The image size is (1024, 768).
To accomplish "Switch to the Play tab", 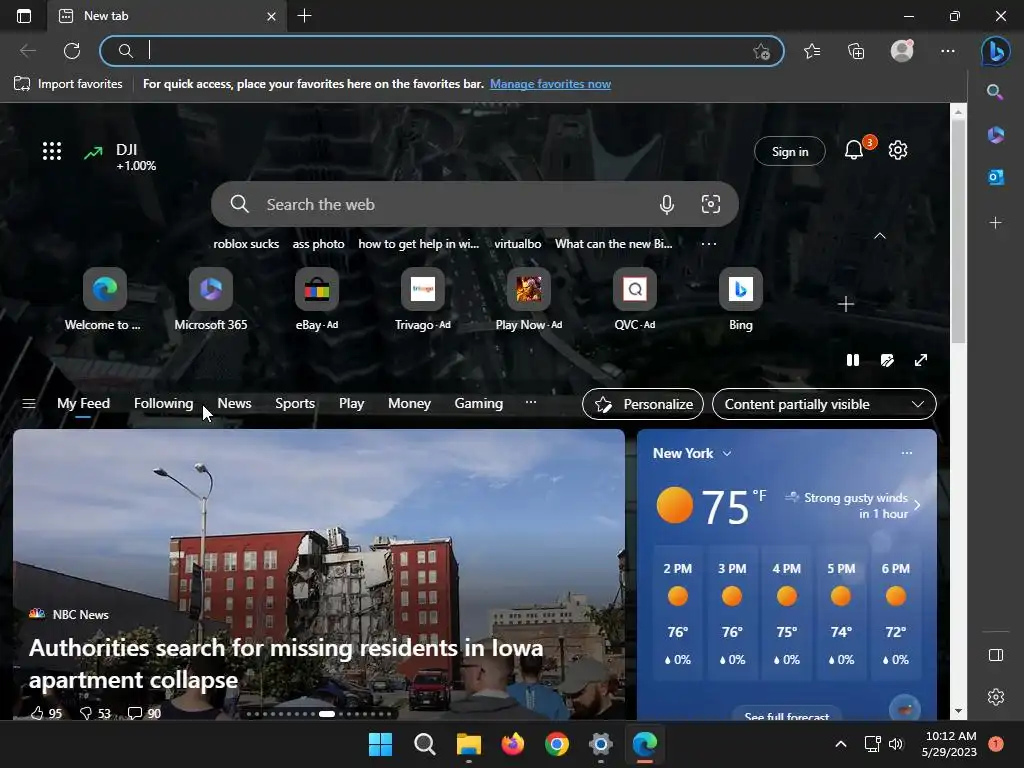I will [351, 404].
